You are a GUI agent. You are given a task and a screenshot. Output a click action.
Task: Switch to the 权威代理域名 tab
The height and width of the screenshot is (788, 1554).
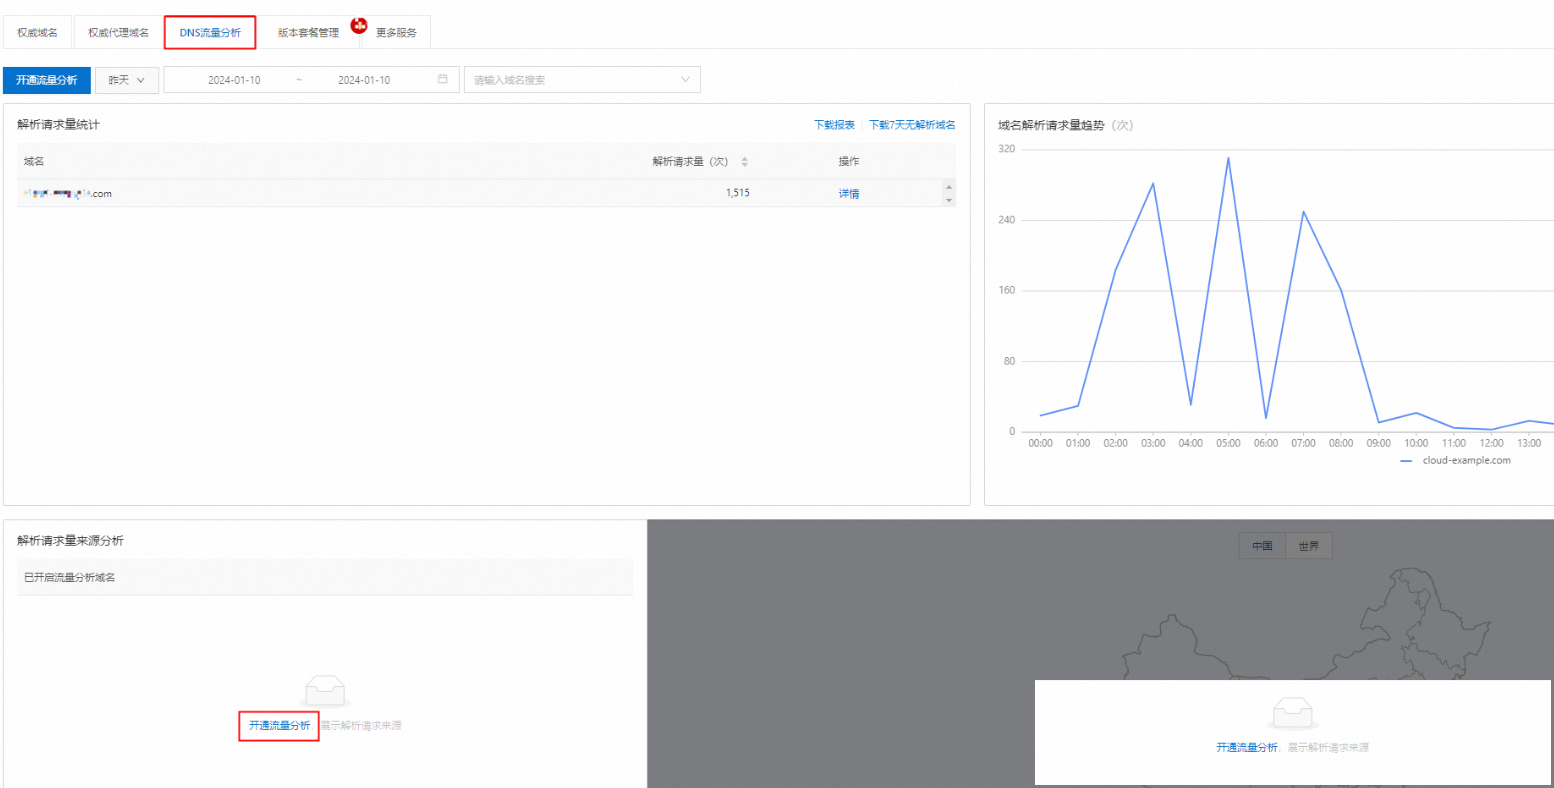pos(118,32)
